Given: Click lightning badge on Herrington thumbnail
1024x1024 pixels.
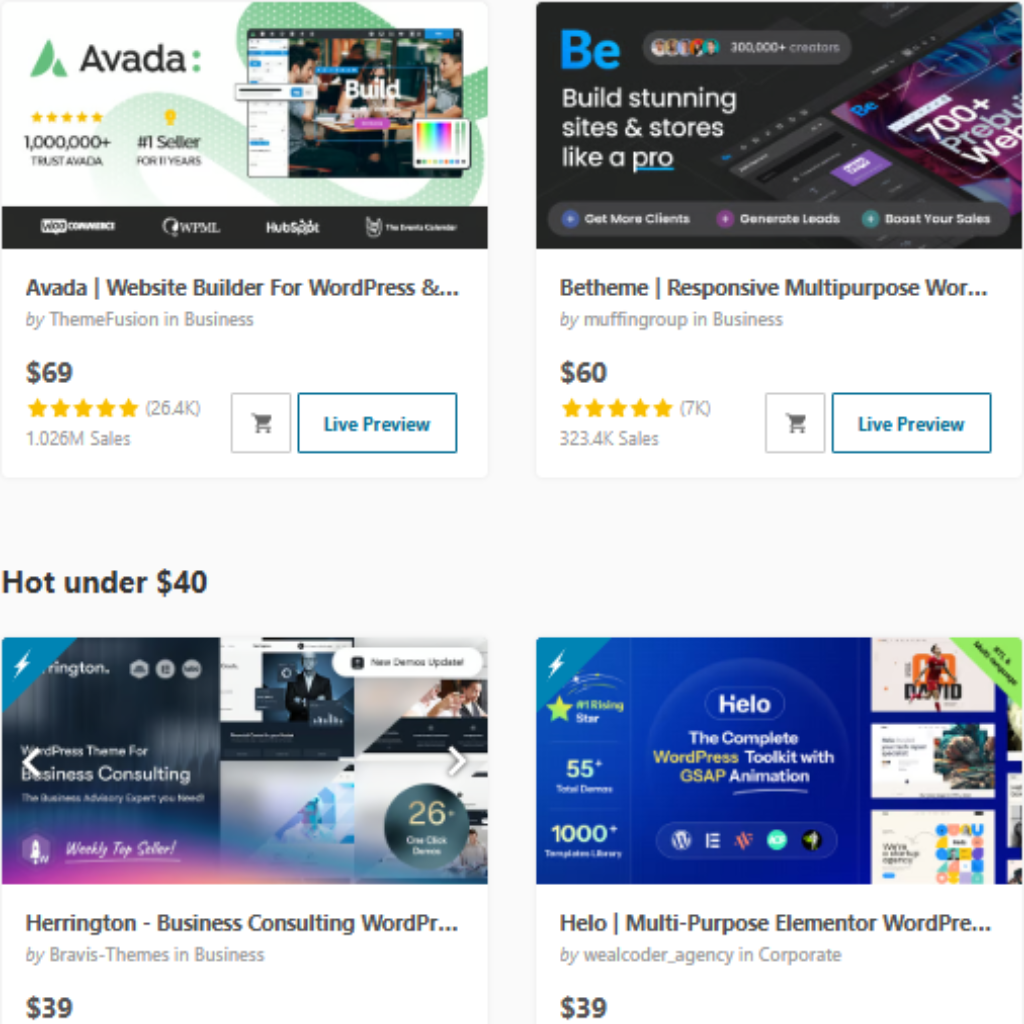Looking at the screenshot, I should pyautogui.click(x=23, y=665).
